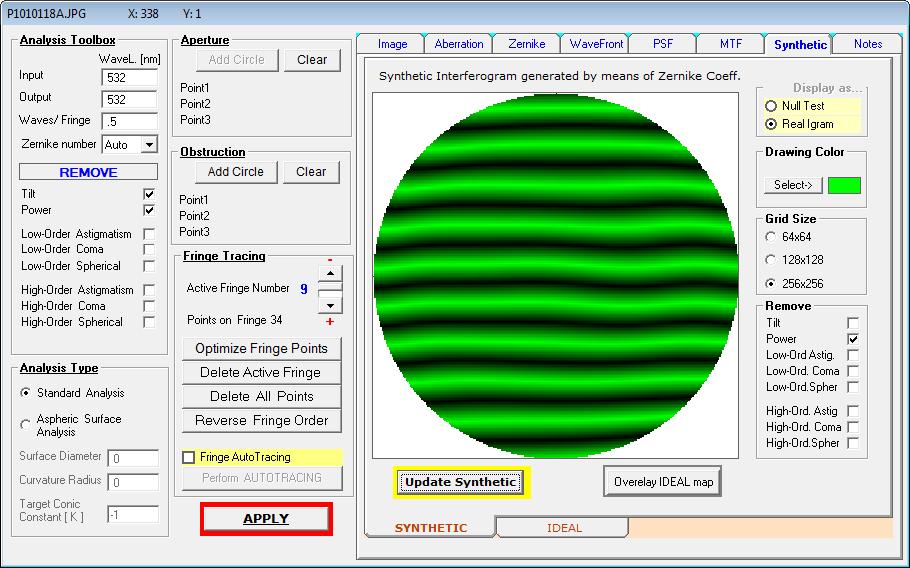
Task: Choose Null Test display mode
Action: pyautogui.click(x=771, y=106)
